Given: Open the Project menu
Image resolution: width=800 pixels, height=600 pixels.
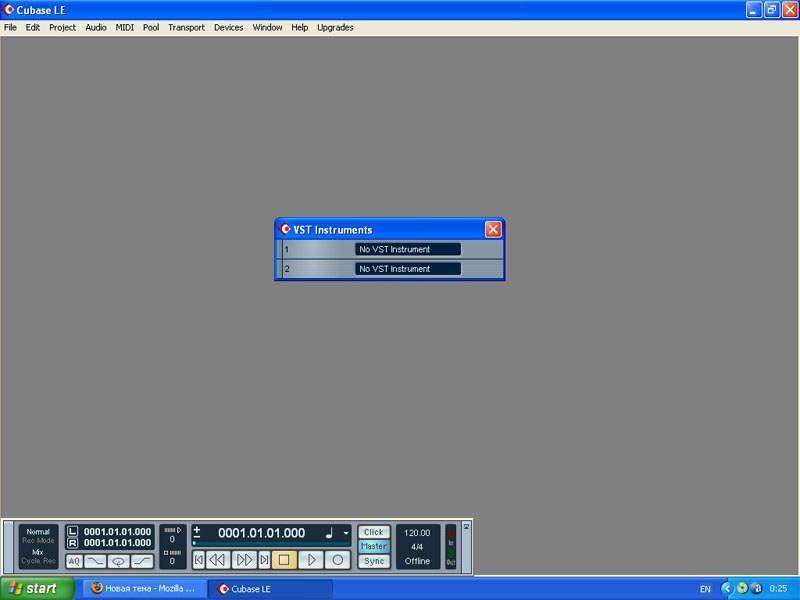Looking at the screenshot, I should 62,28.
